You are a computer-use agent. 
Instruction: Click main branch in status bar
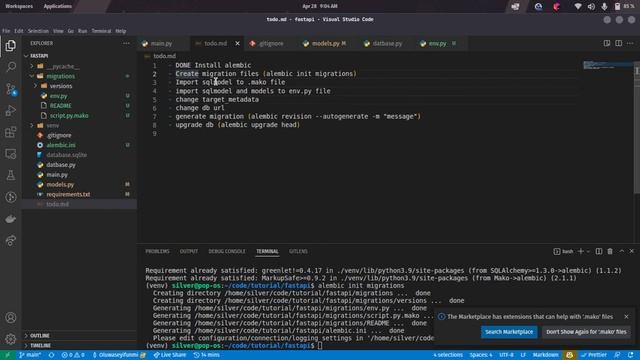tap(30, 355)
